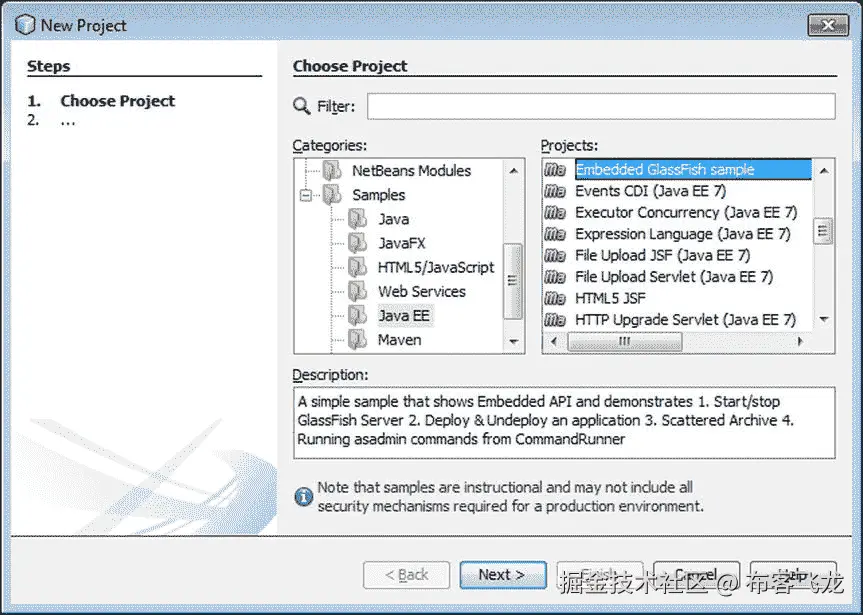This screenshot has width=863, height=615.
Task: Click Categories scroll down arrow
Action: 514,342
